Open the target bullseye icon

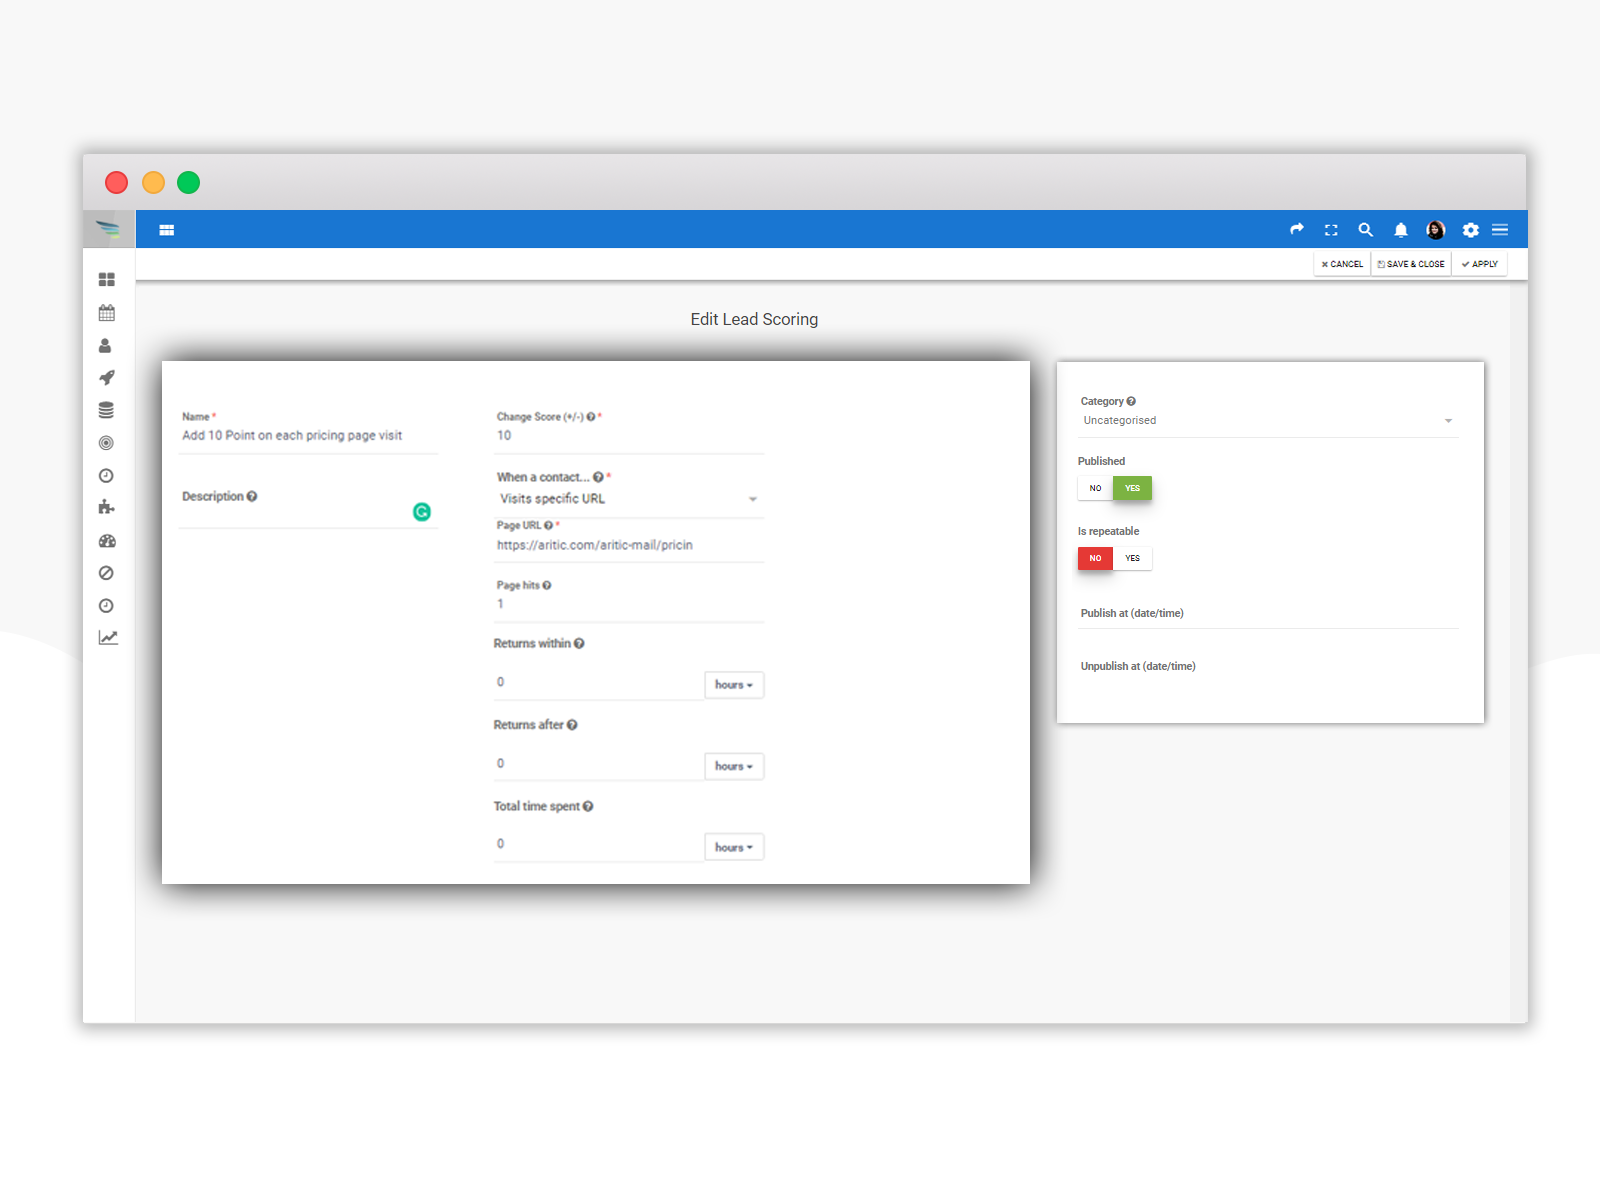(x=106, y=443)
